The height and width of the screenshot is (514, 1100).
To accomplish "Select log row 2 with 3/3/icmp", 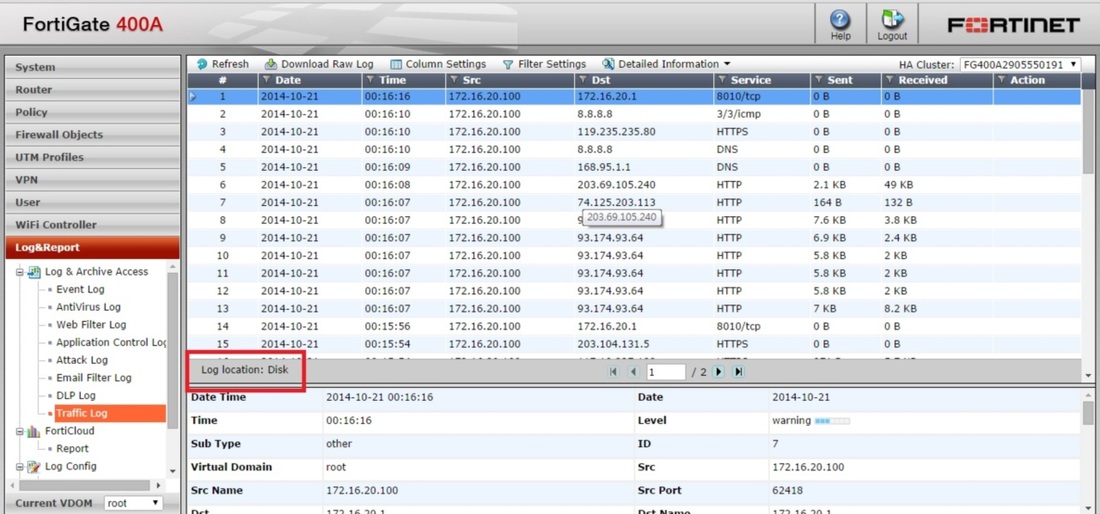I will [x=634, y=114].
